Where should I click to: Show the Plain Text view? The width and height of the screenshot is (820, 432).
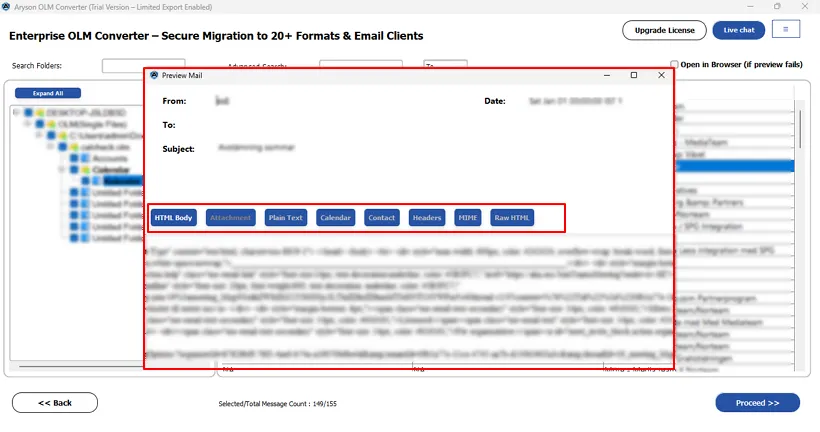tap(286, 217)
